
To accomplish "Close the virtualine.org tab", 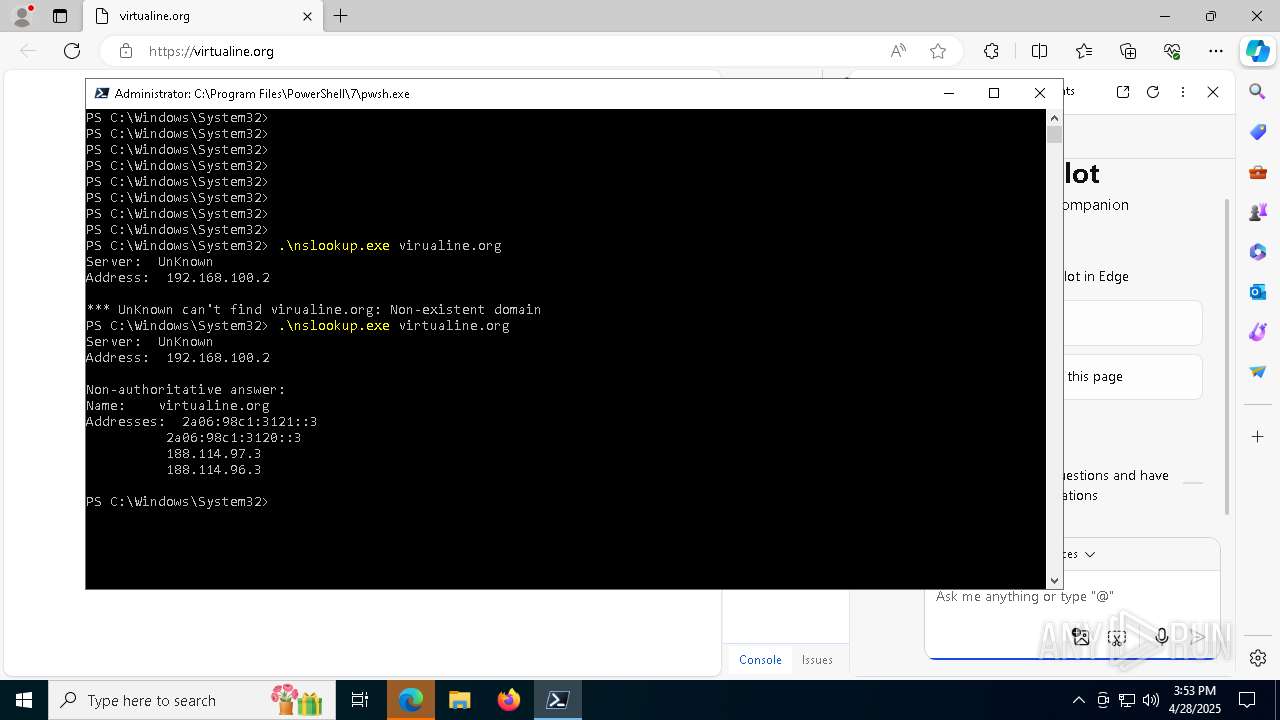I will pyautogui.click(x=307, y=16).
